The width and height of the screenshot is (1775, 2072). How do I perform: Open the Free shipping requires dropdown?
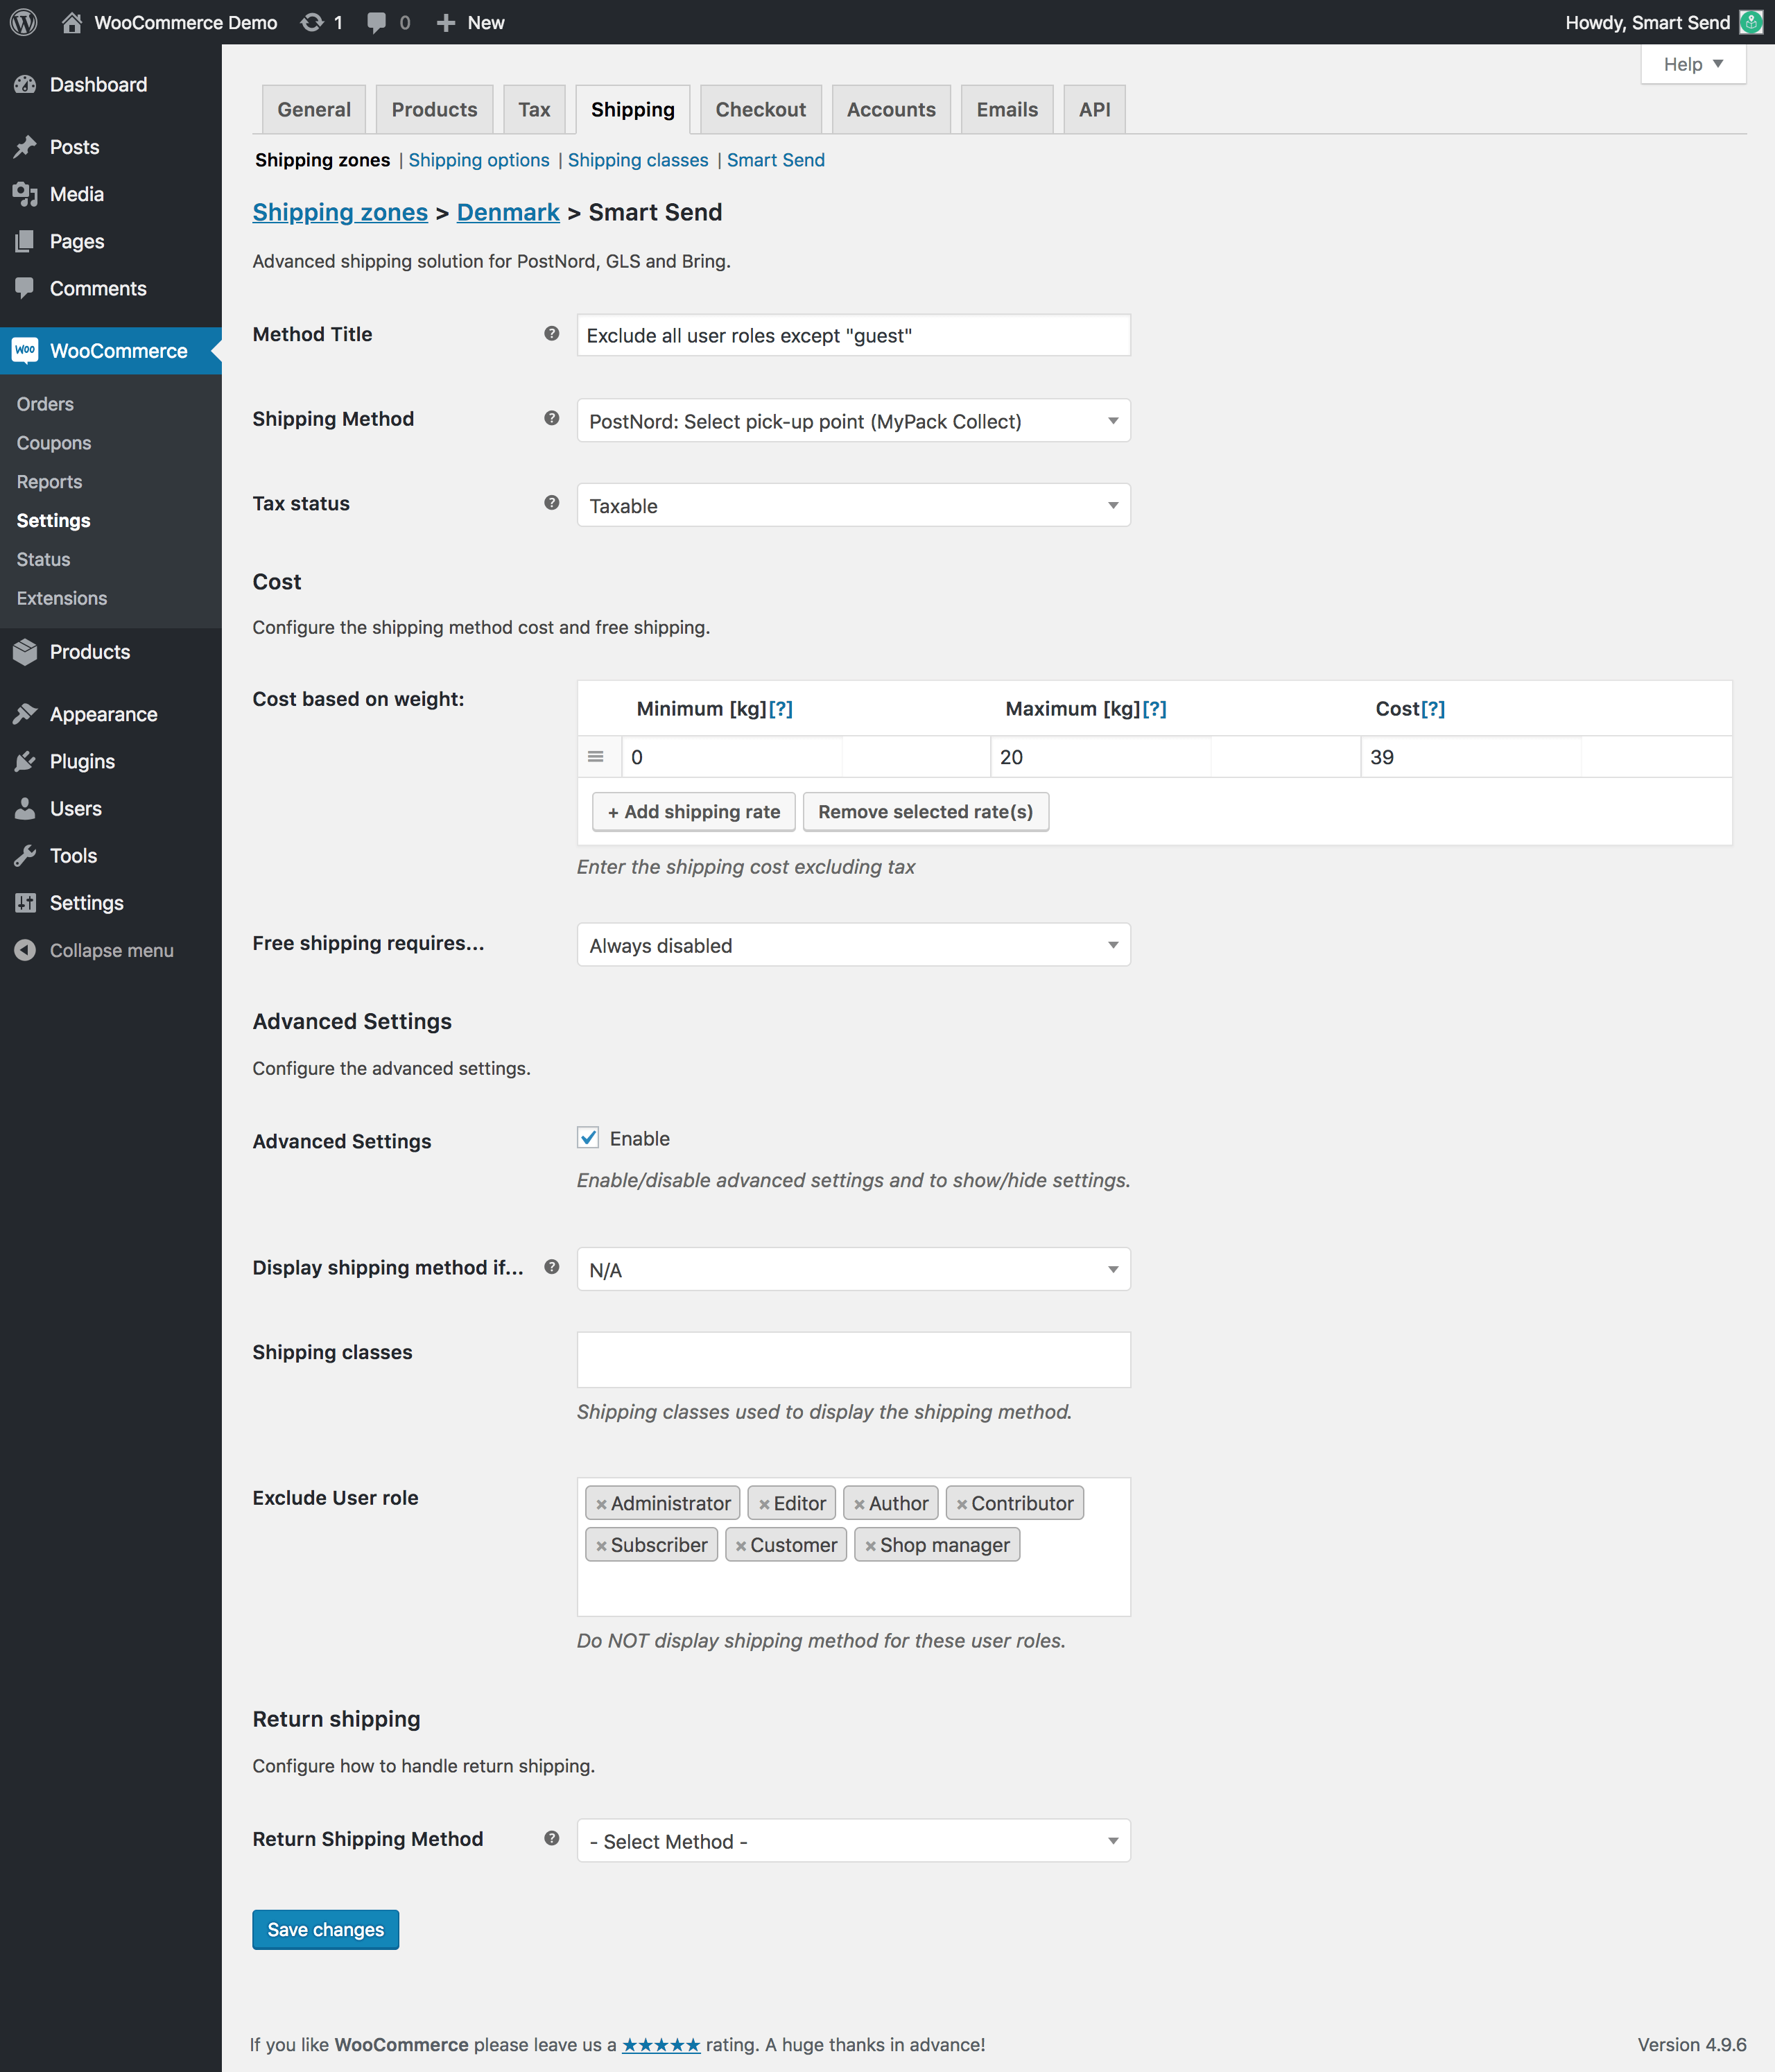pos(853,945)
